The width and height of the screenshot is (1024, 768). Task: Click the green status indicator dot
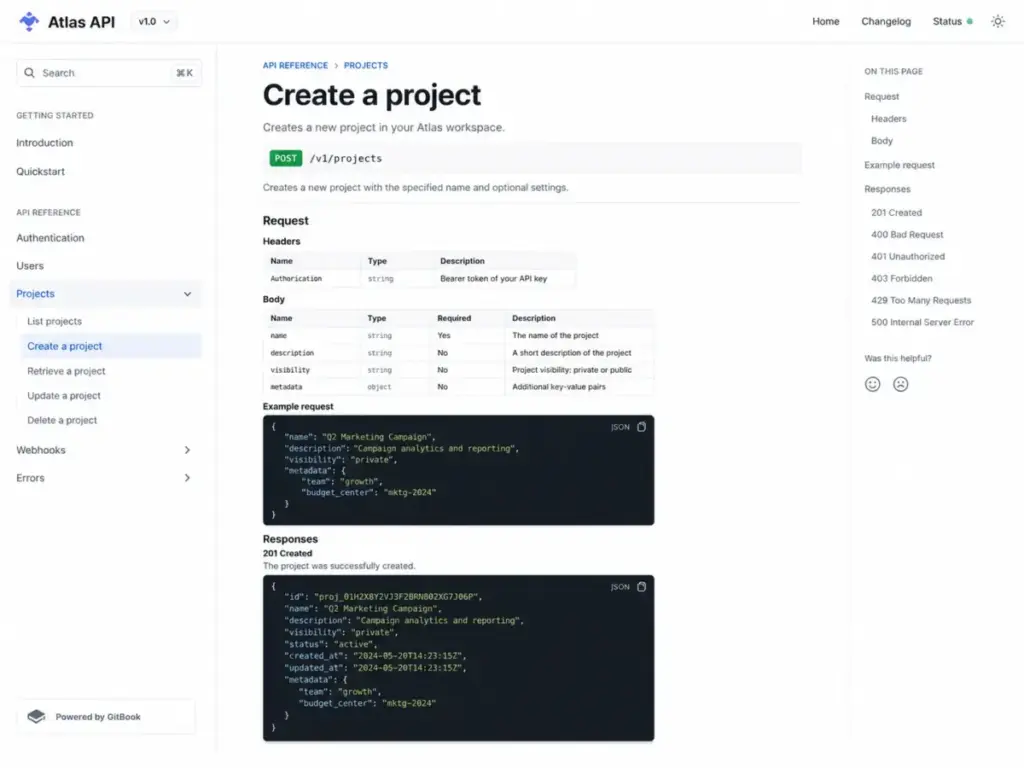click(970, 22)
